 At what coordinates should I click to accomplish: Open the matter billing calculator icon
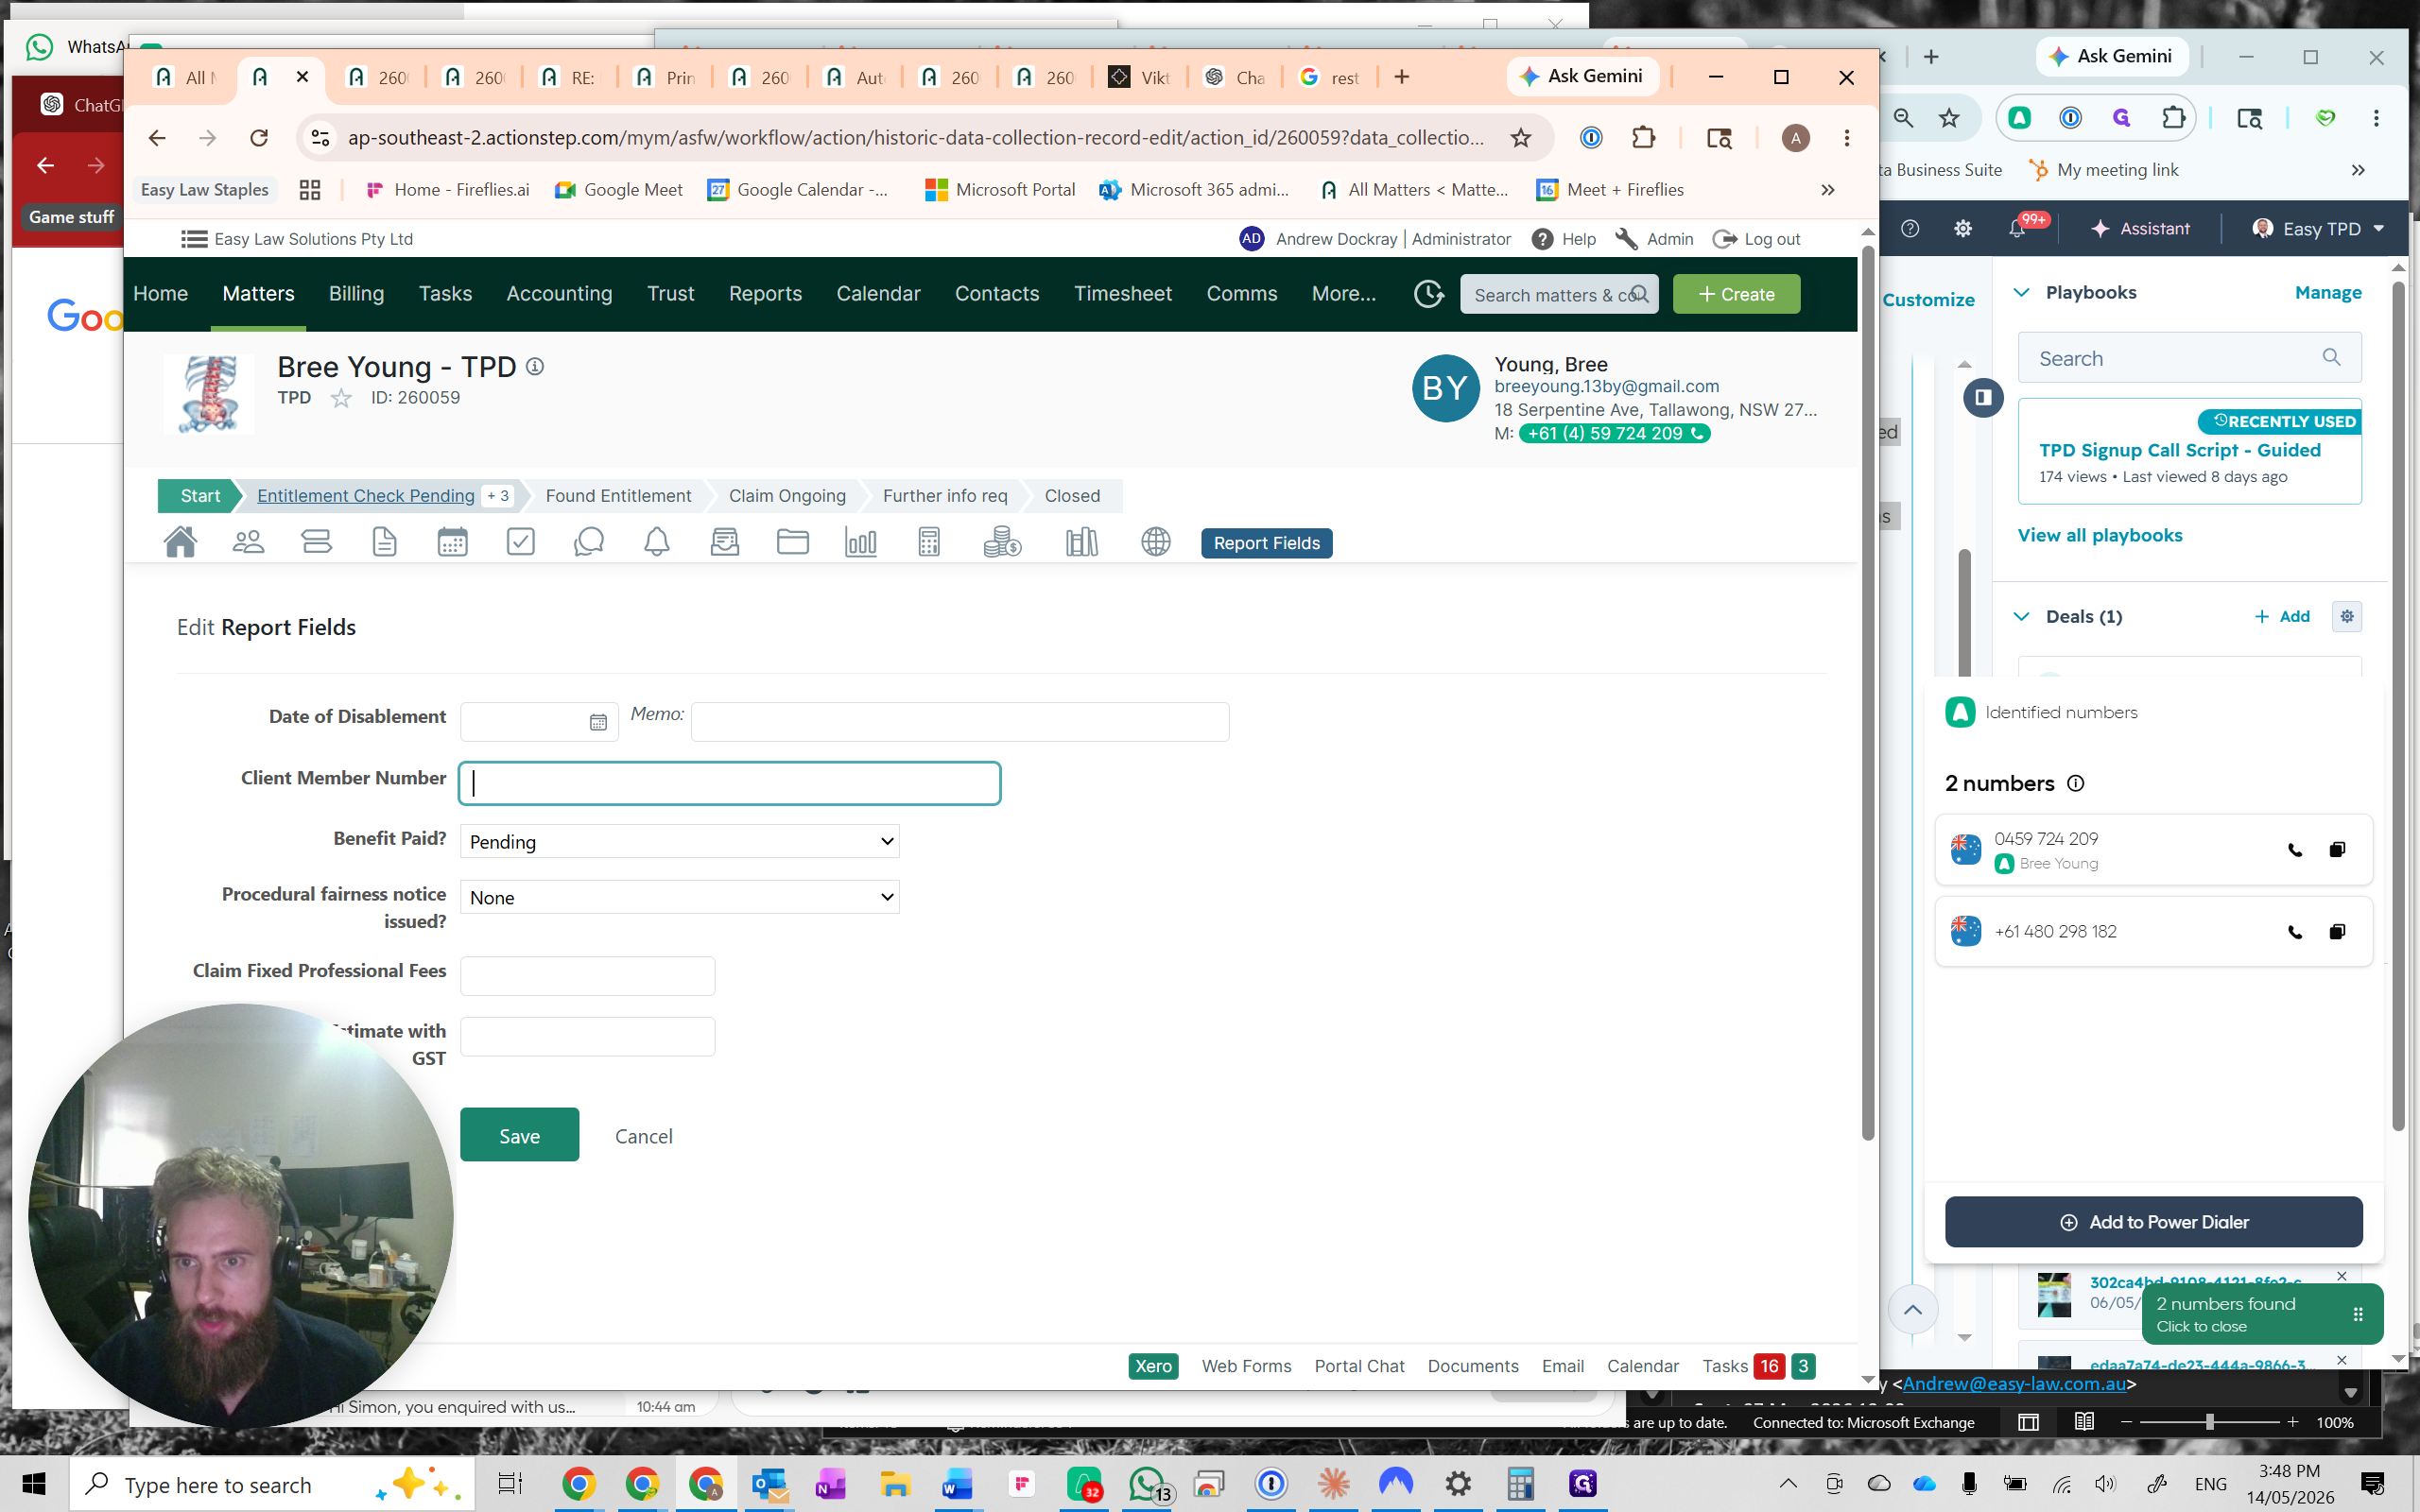click(928, 542)
